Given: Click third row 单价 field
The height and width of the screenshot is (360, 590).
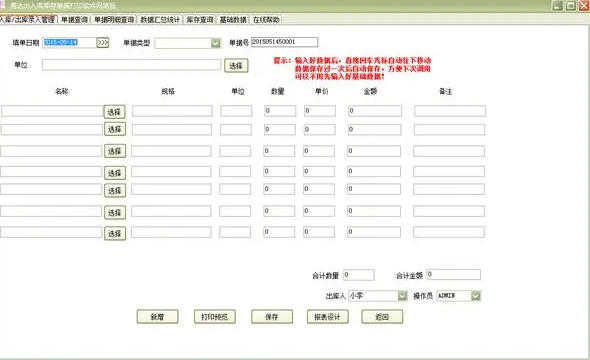Looking at the screenshot, I should pyautogui.click(x=319, y=151).
